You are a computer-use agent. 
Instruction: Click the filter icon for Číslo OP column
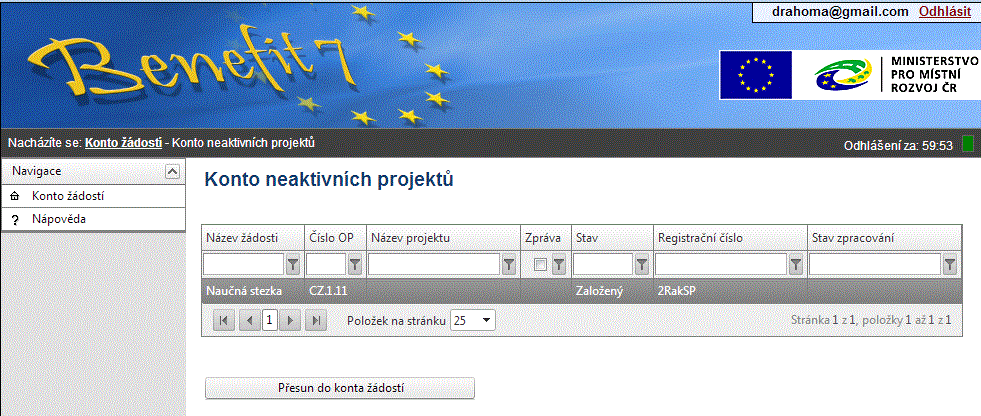(x=355, y=265)
